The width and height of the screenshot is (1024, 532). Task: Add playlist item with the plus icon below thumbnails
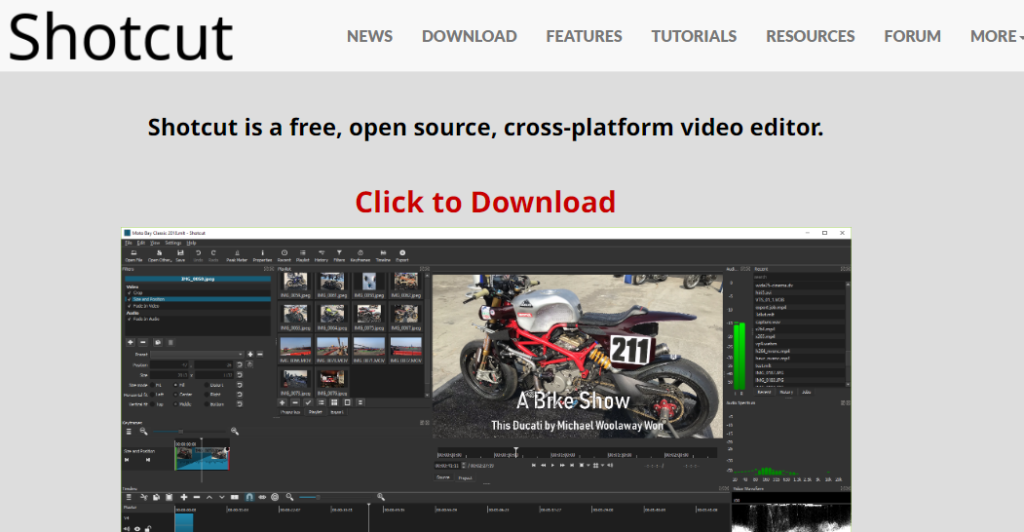(x=282, y=402)
